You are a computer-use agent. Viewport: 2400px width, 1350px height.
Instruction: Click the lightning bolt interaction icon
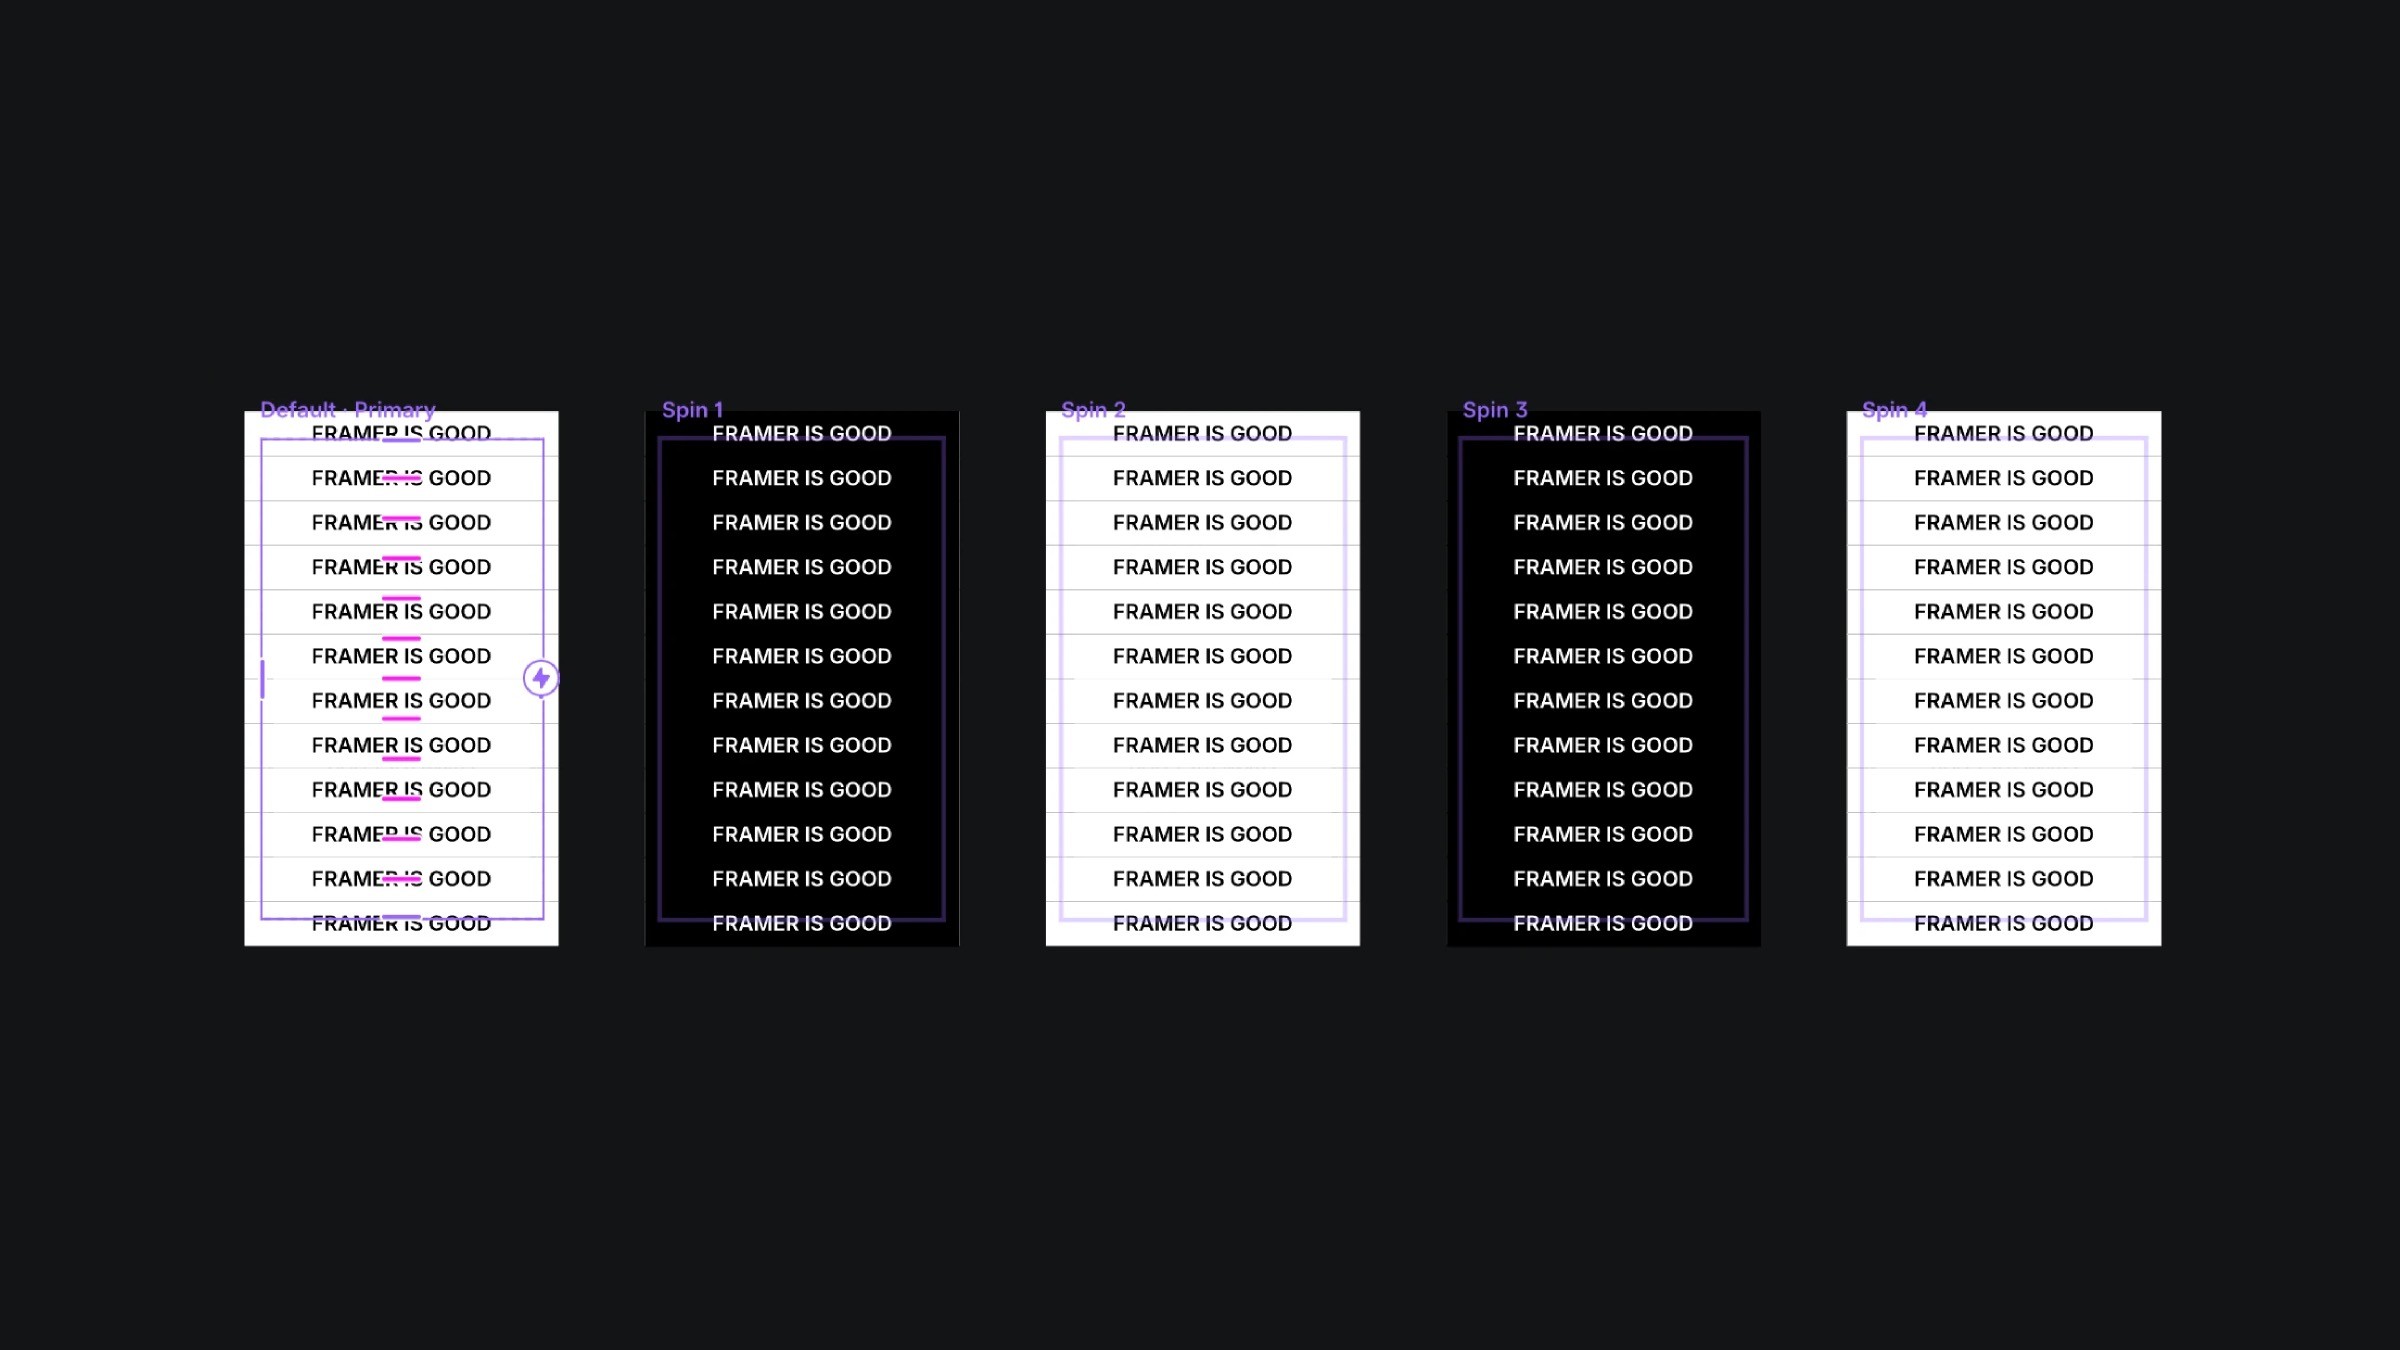point(541,679)
